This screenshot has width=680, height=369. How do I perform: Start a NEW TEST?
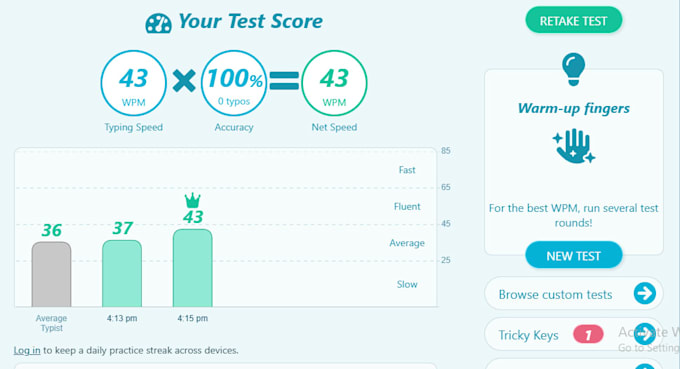(573, 255)
